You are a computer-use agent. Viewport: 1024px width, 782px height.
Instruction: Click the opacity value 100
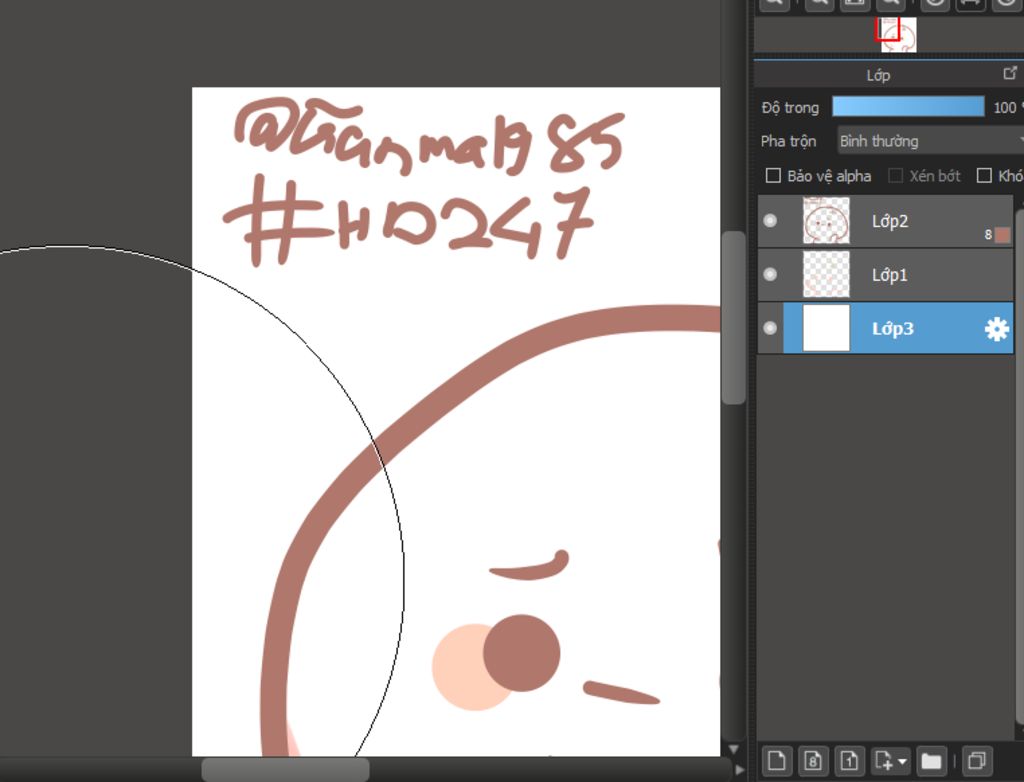coord(1004,108)
